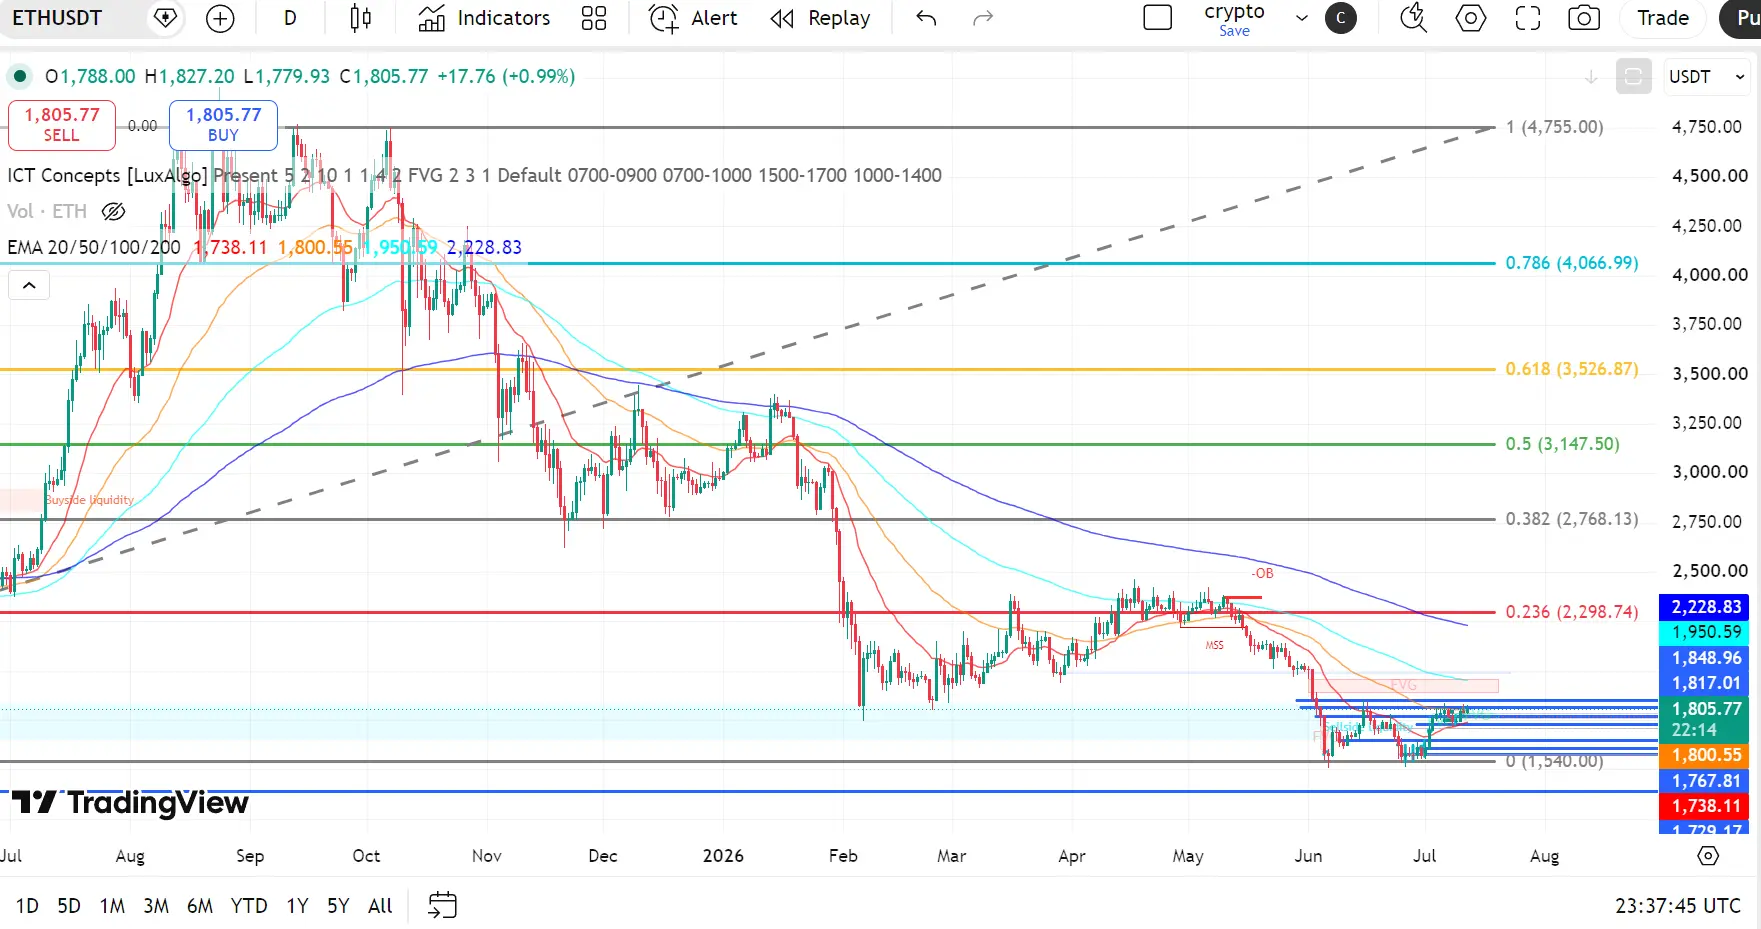Open the candlestick chart style selector
Viewport: 1761px width, 929px height.
pyautogui.click(x=361, y=18)
